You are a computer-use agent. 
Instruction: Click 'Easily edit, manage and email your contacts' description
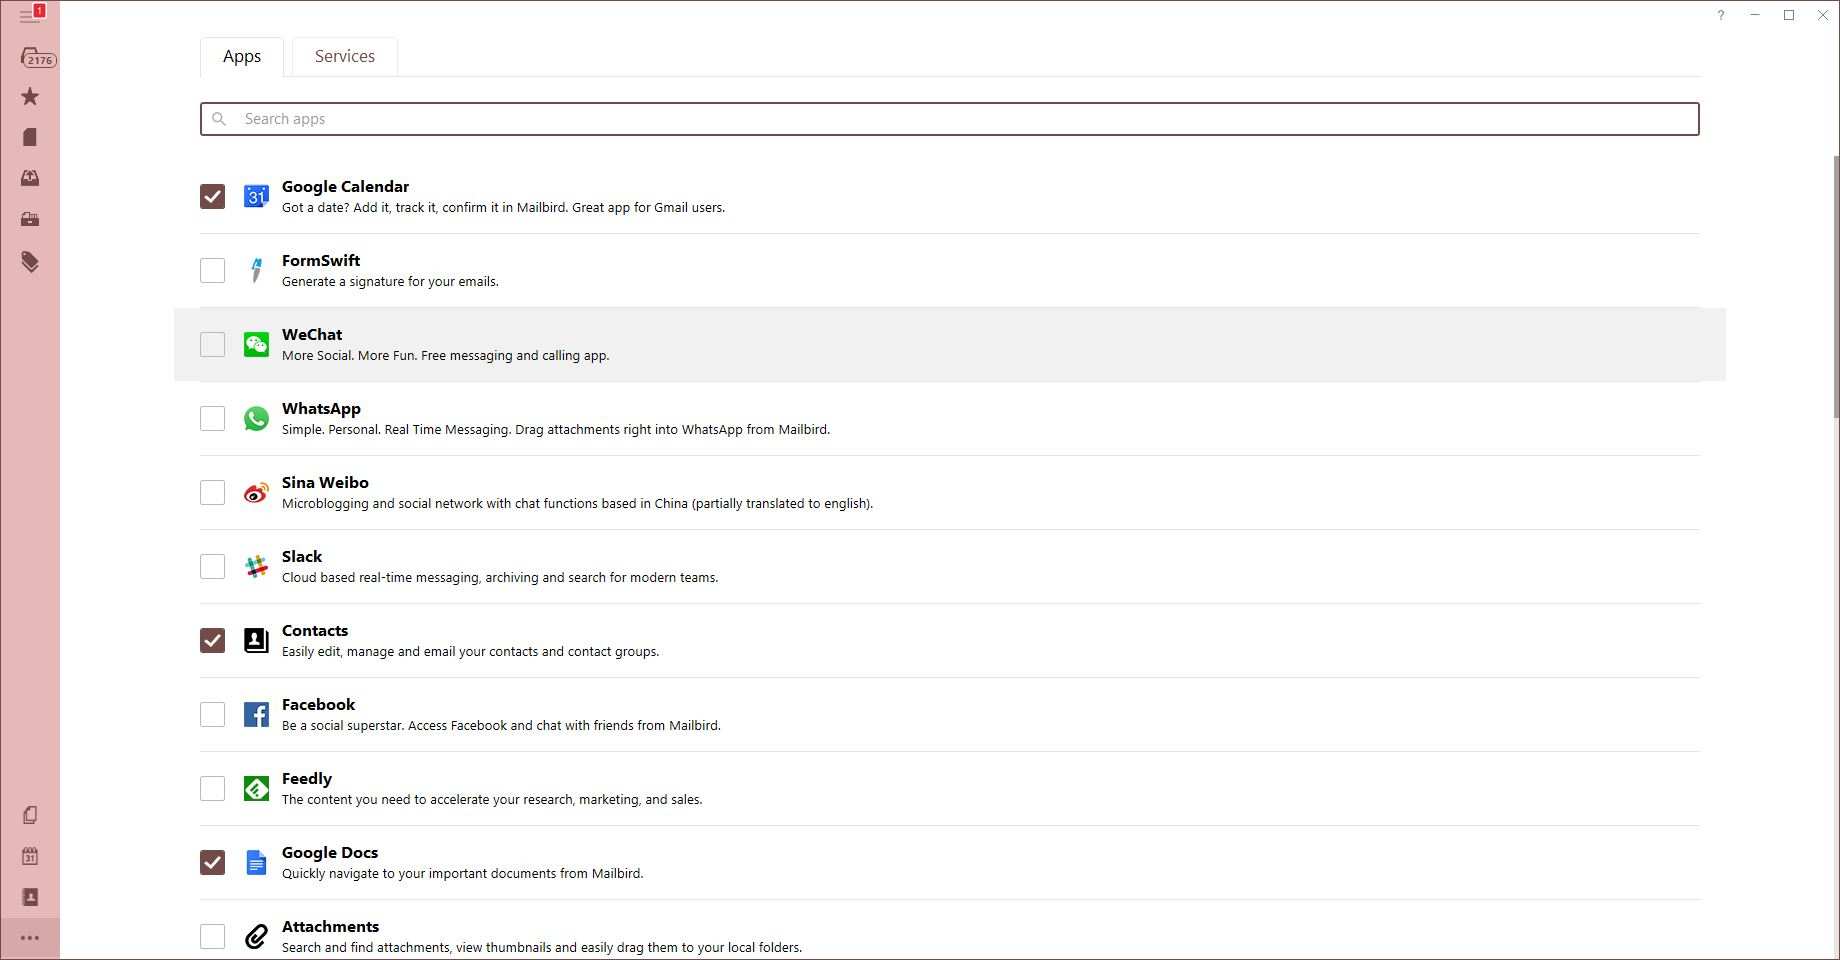click(470, 652)
